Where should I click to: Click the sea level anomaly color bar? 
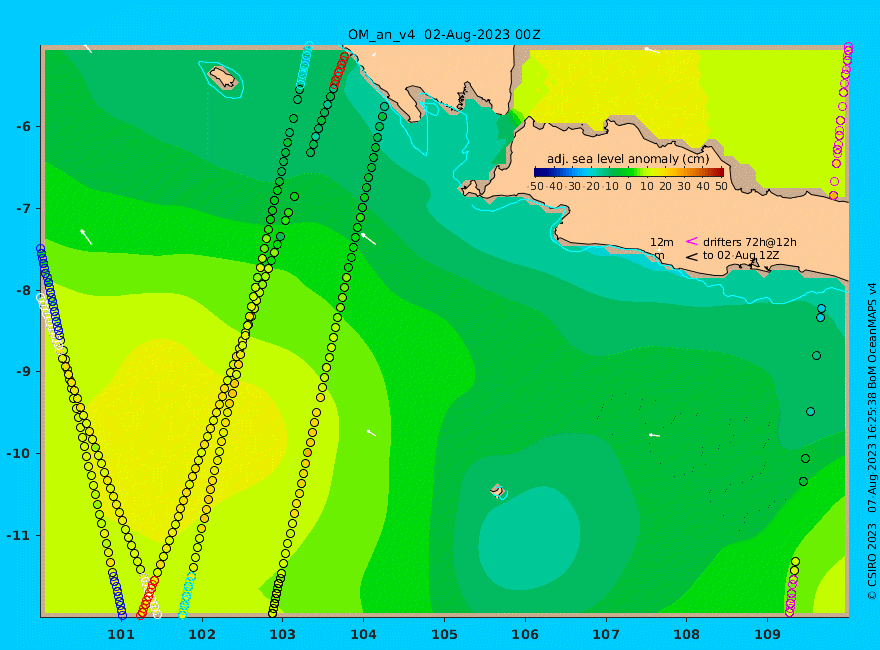629,172
